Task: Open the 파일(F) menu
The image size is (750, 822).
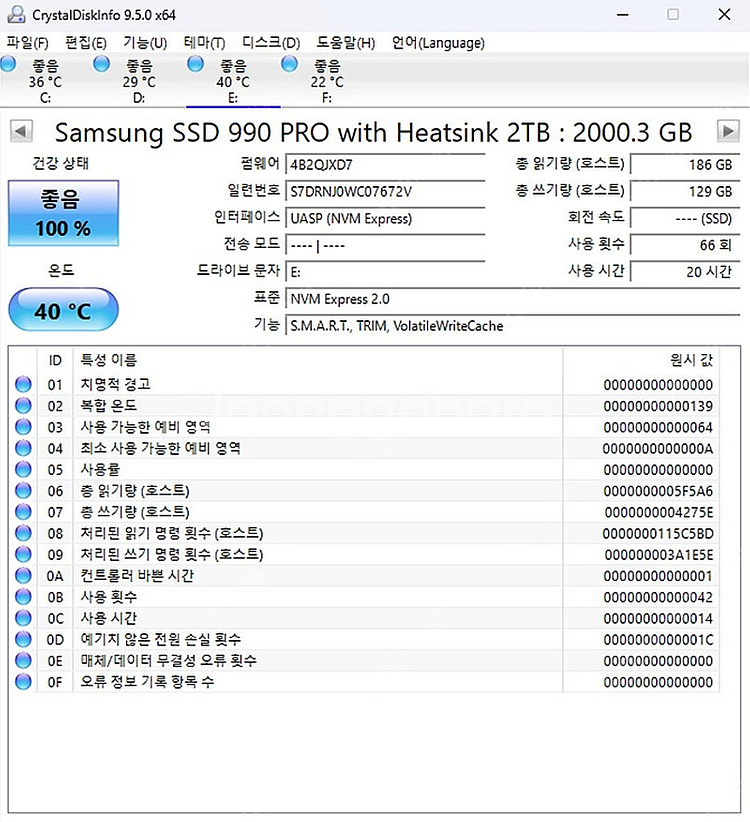Action: pos(27,42)
